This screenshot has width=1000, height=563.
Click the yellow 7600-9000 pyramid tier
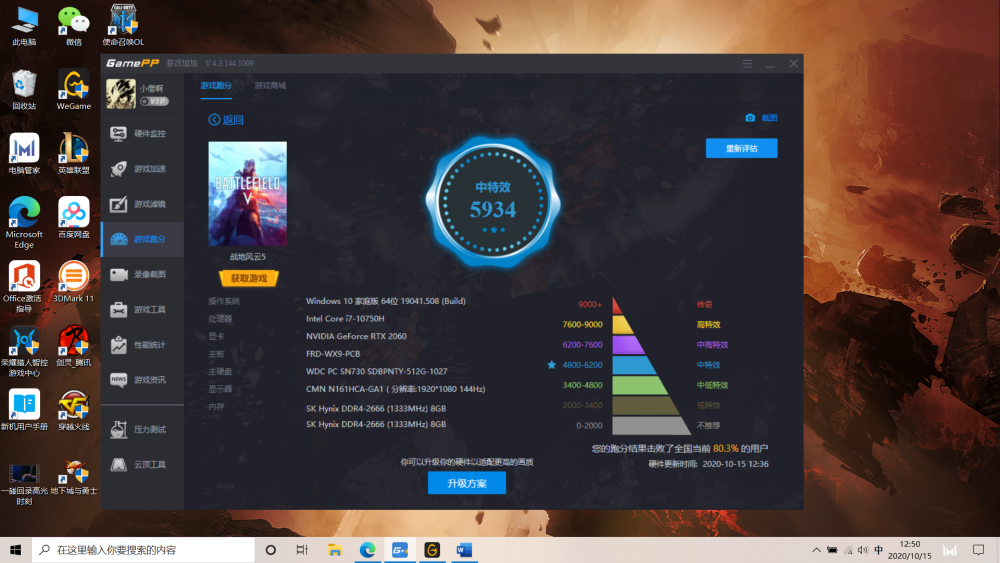click(622, 325)
